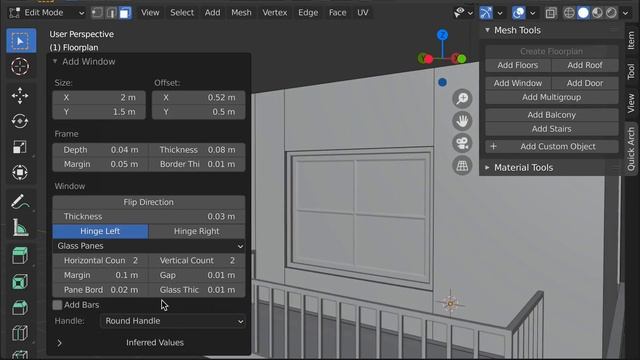Open the Edit Mode dropdown
Viewport: 640px width, 360px height.
click(47, 13)
